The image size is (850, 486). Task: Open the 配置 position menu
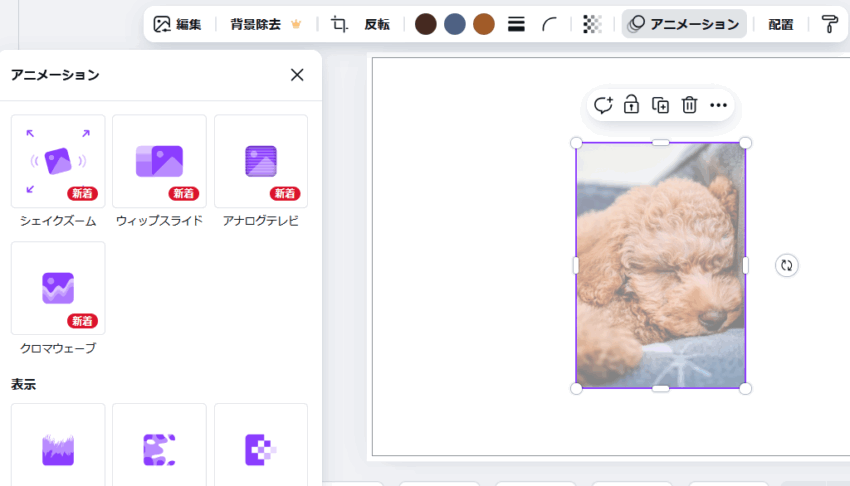pyautogui.click(x=781, y=24)
